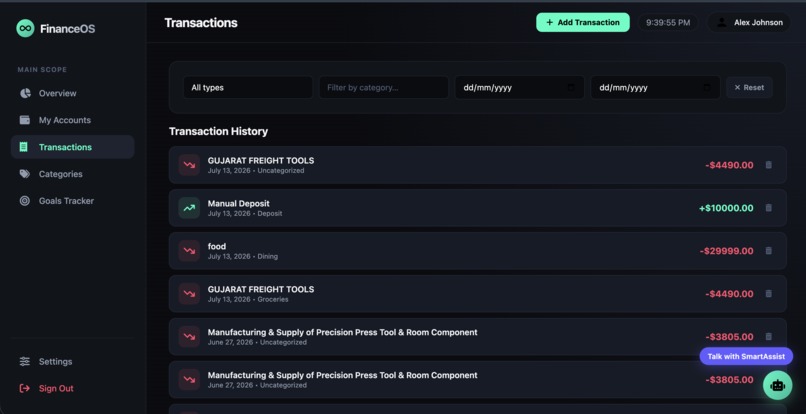Select the Manual Deposit transaction title

click(239, 204)
